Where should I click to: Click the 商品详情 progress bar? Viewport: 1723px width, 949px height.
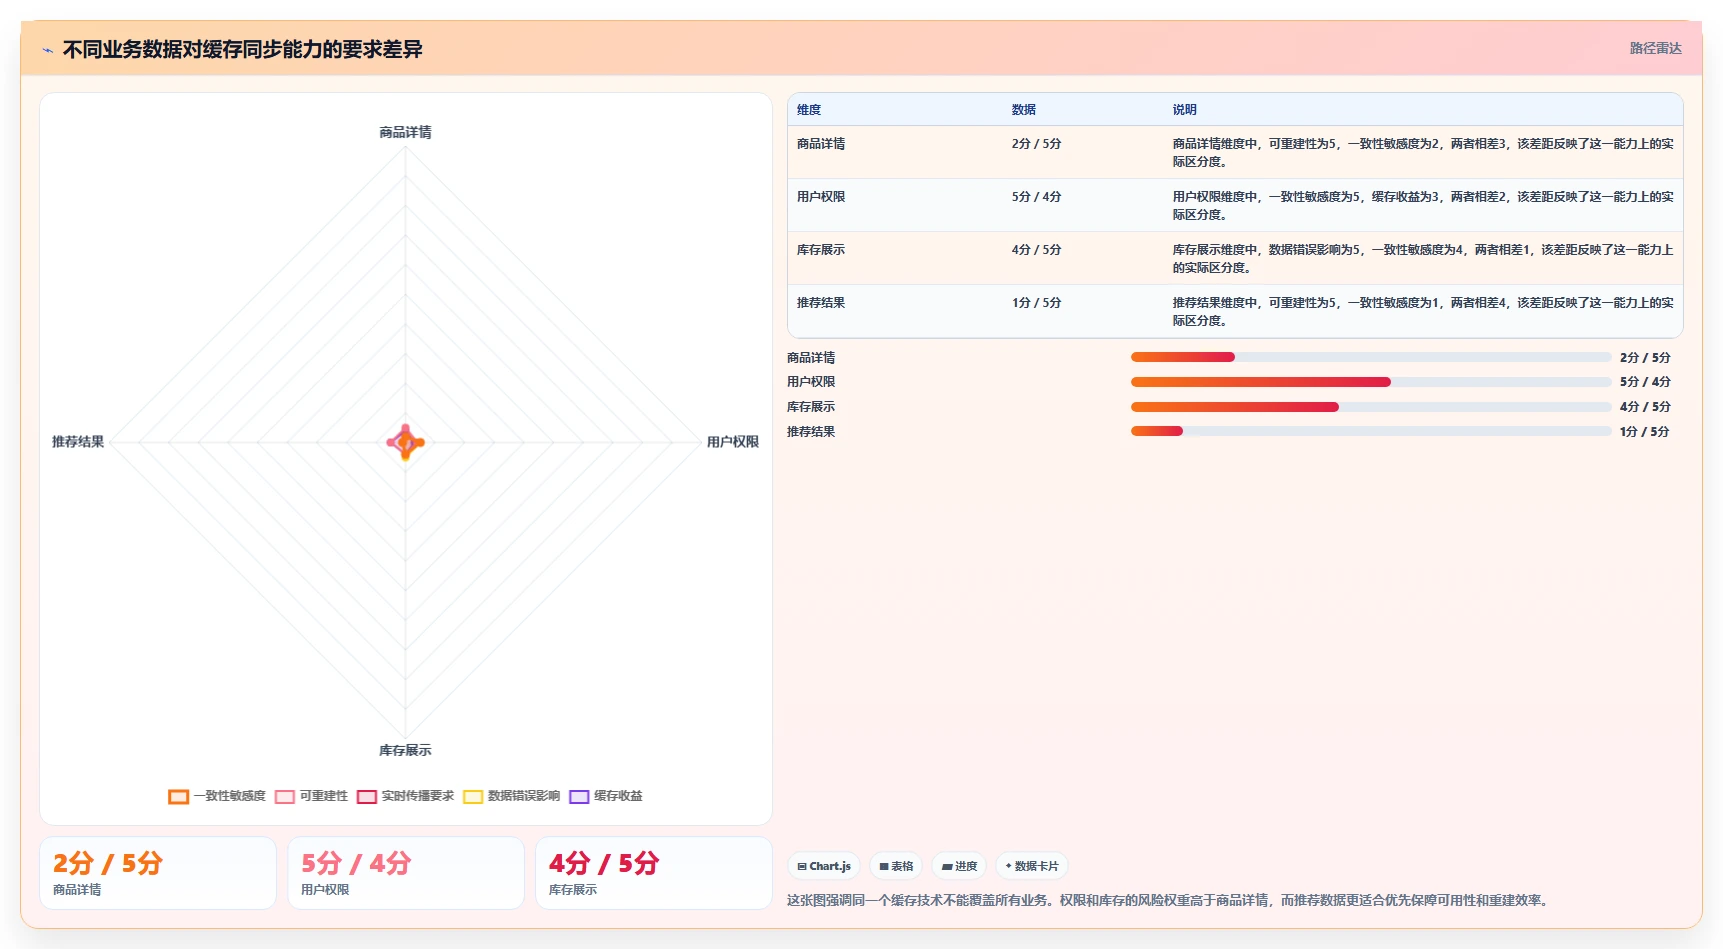pyautogui.click(x=1370, y=357)
